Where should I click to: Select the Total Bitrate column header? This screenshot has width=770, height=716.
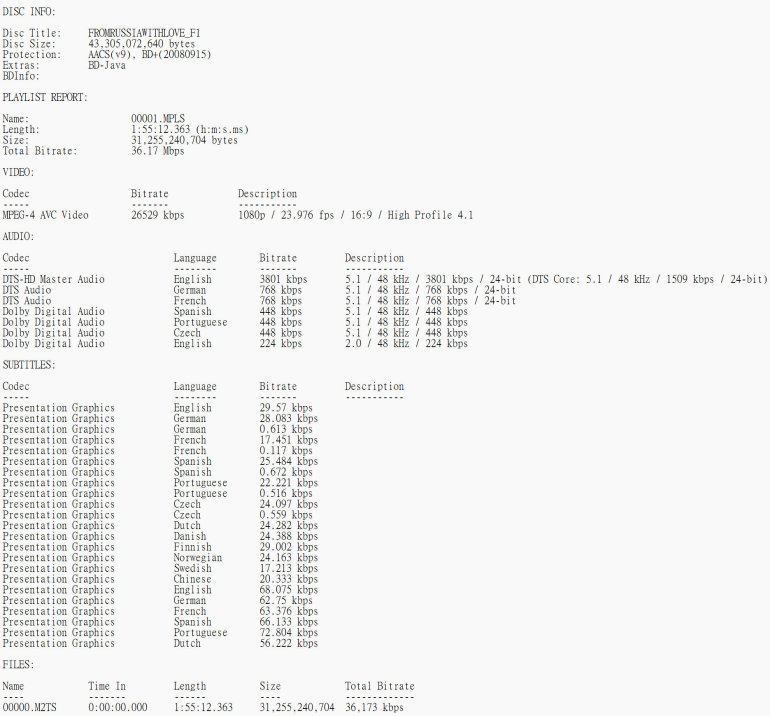coord(380,687)
